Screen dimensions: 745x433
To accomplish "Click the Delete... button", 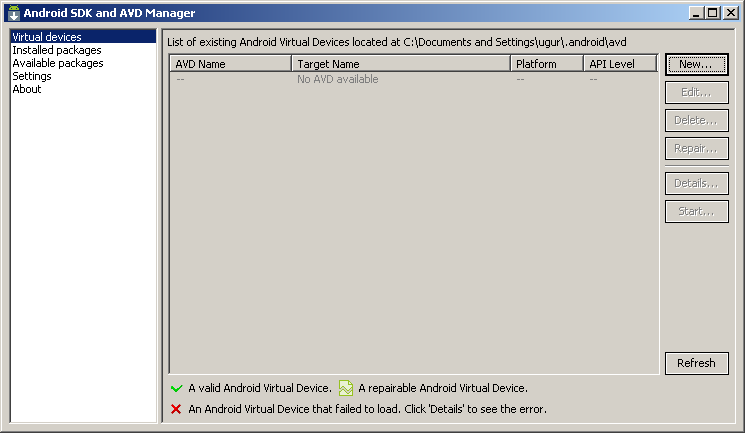I will [697, 120].
